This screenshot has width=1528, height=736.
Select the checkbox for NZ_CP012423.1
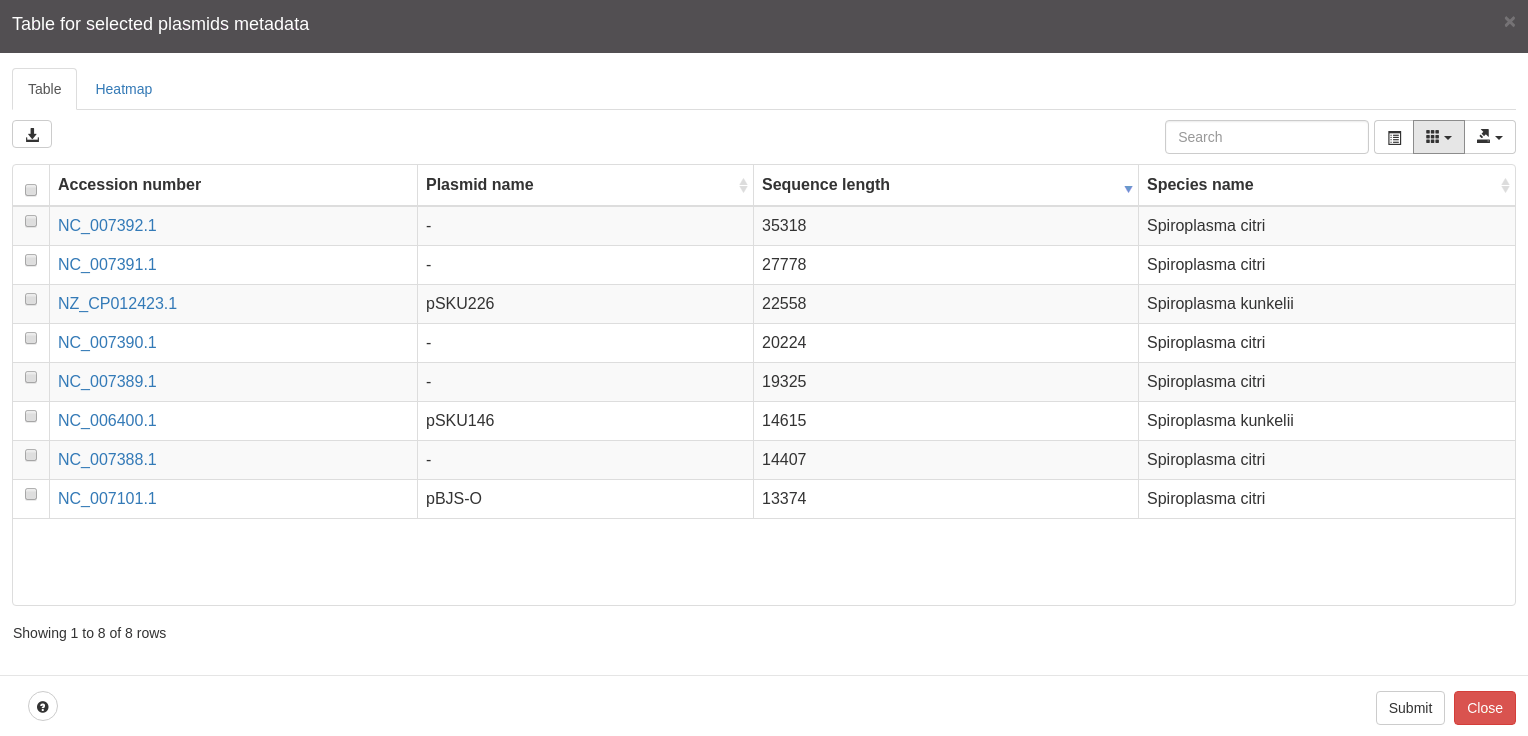point(31,299)
